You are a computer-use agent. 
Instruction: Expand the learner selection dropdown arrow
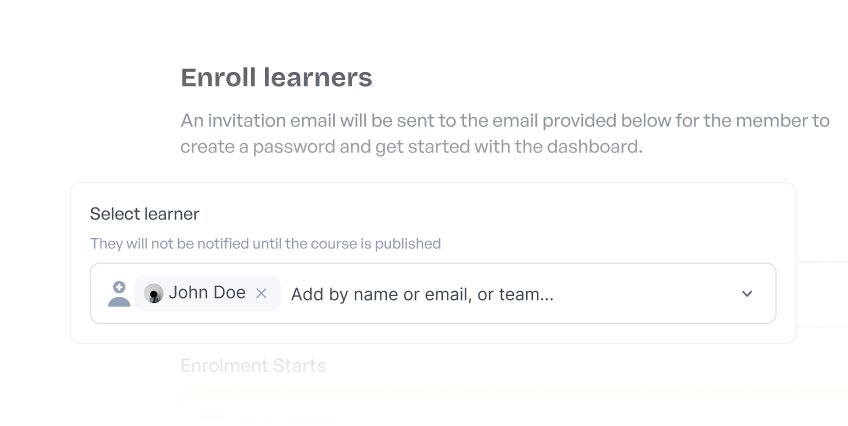[746, 294]
